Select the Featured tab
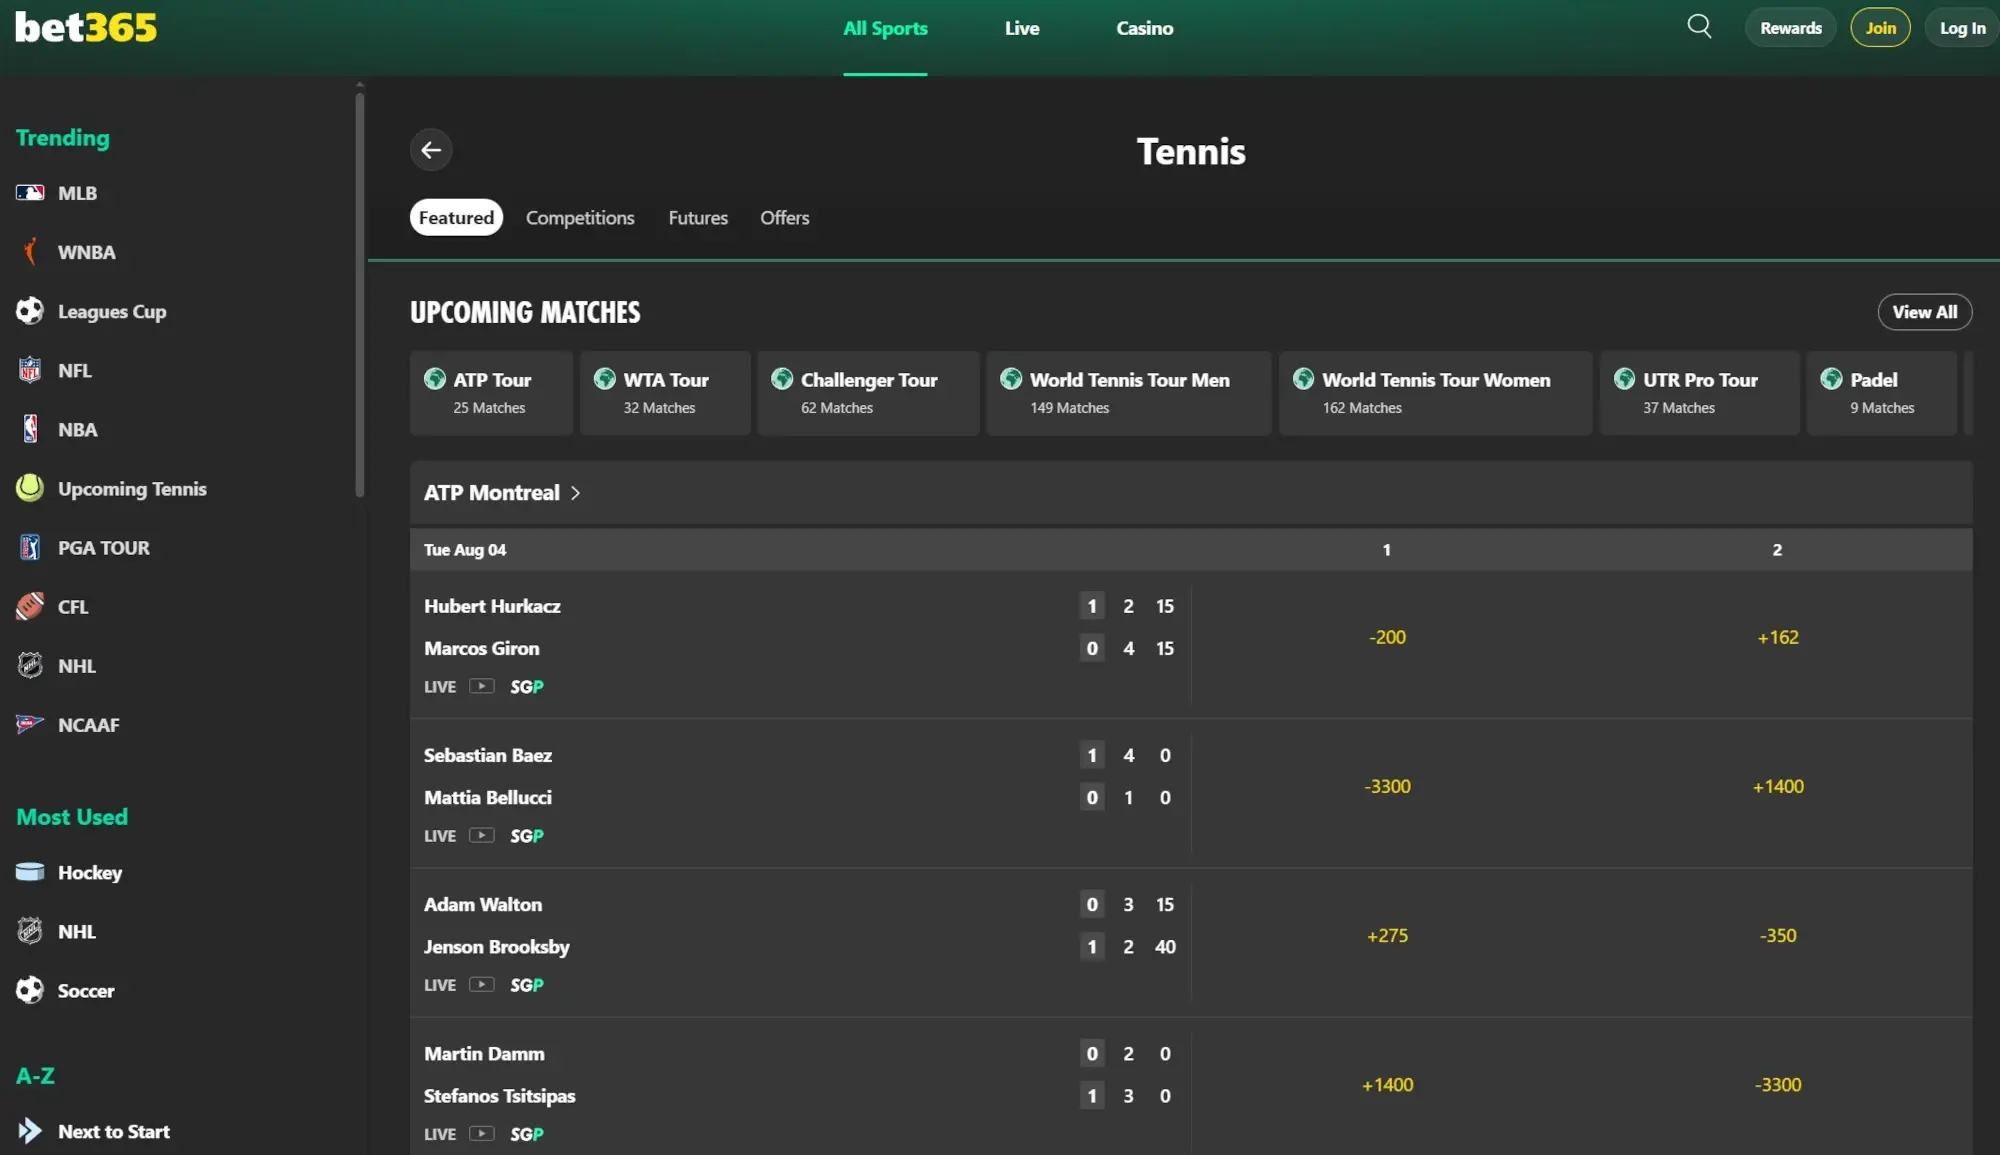This screenshot has width=2000, height=1155. 456,217
